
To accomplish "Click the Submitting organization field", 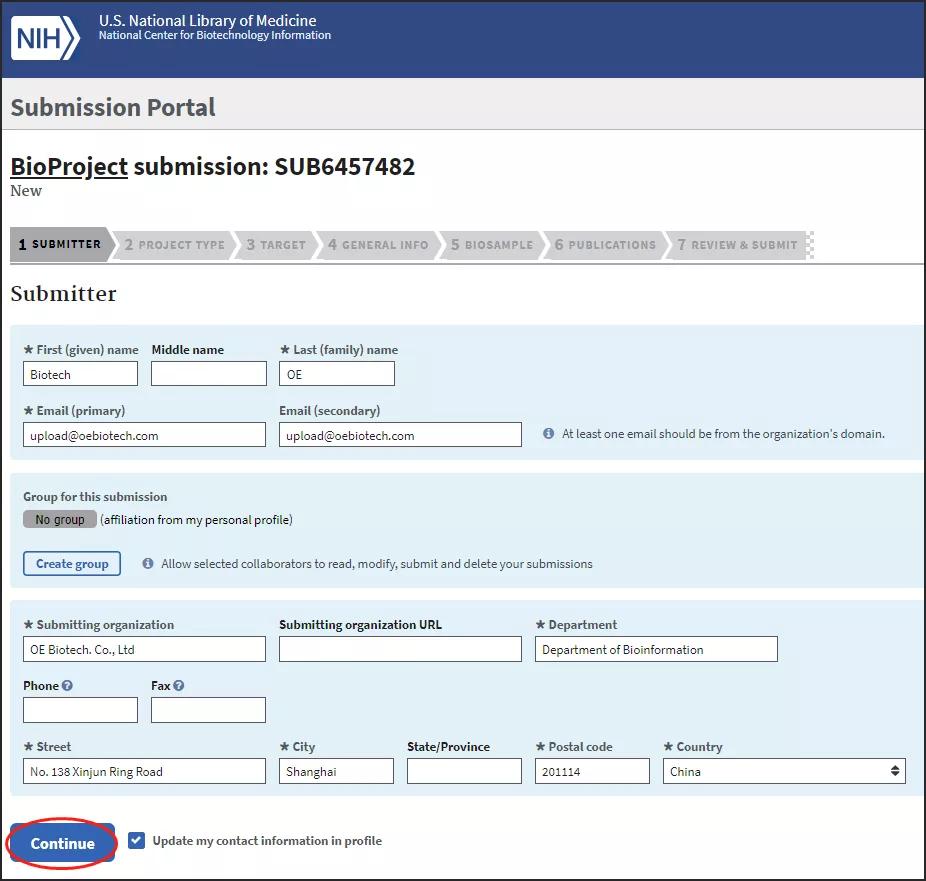I will tap(144, 649).
